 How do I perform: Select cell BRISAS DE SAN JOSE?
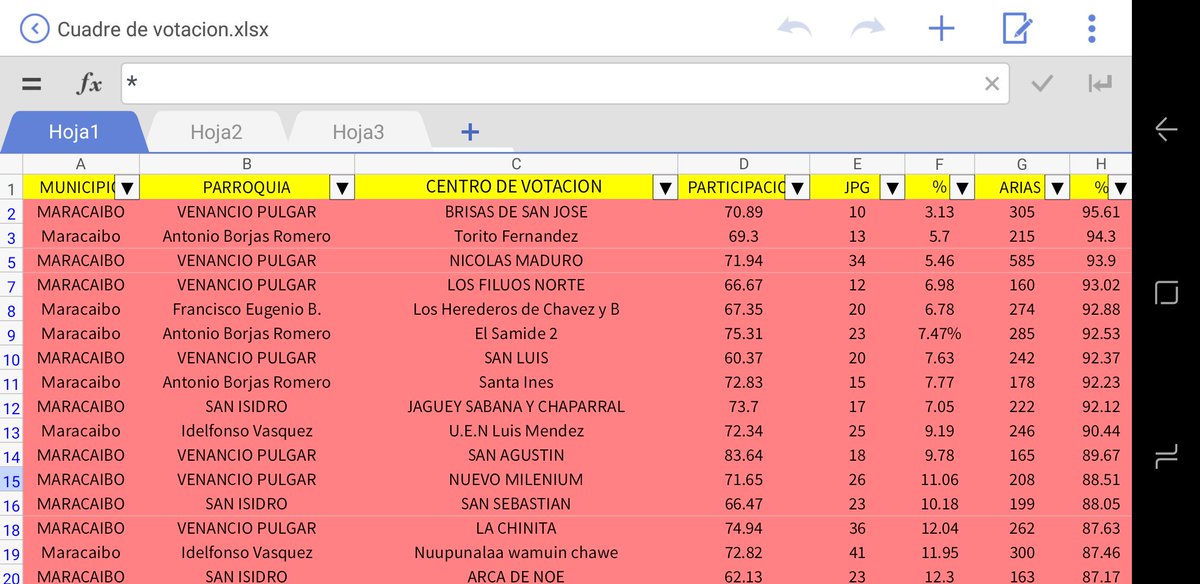click(x=516, y=212)
